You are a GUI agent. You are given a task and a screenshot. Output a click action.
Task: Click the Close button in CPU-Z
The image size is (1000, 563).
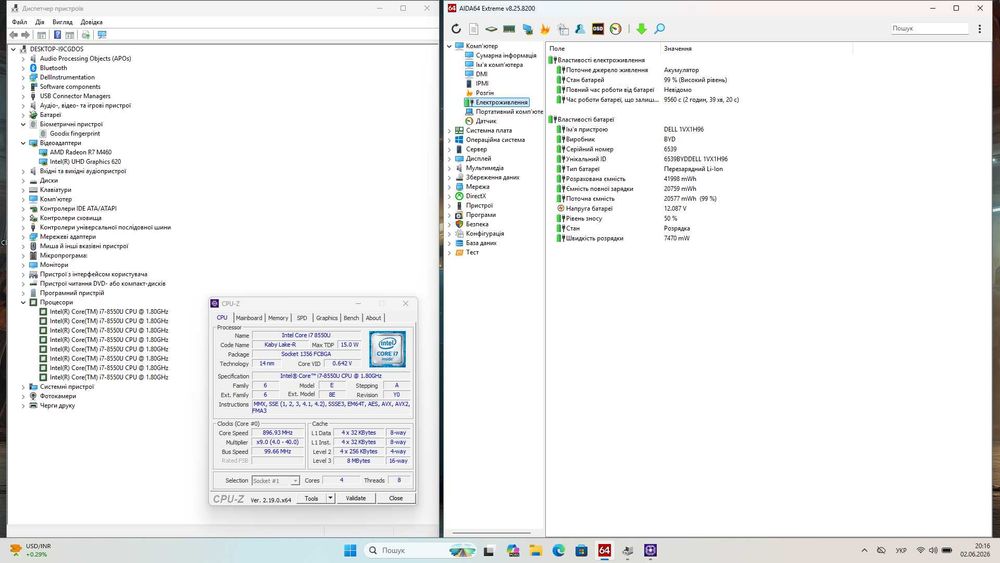[395, 498]
